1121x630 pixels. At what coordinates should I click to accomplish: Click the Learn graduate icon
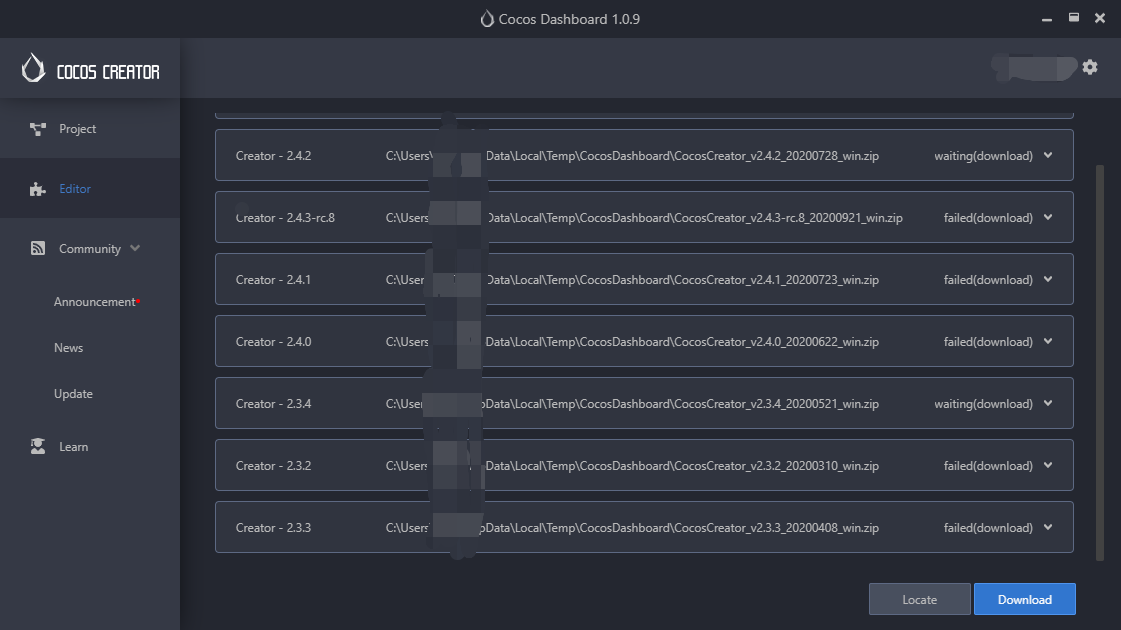pos(38,447)
